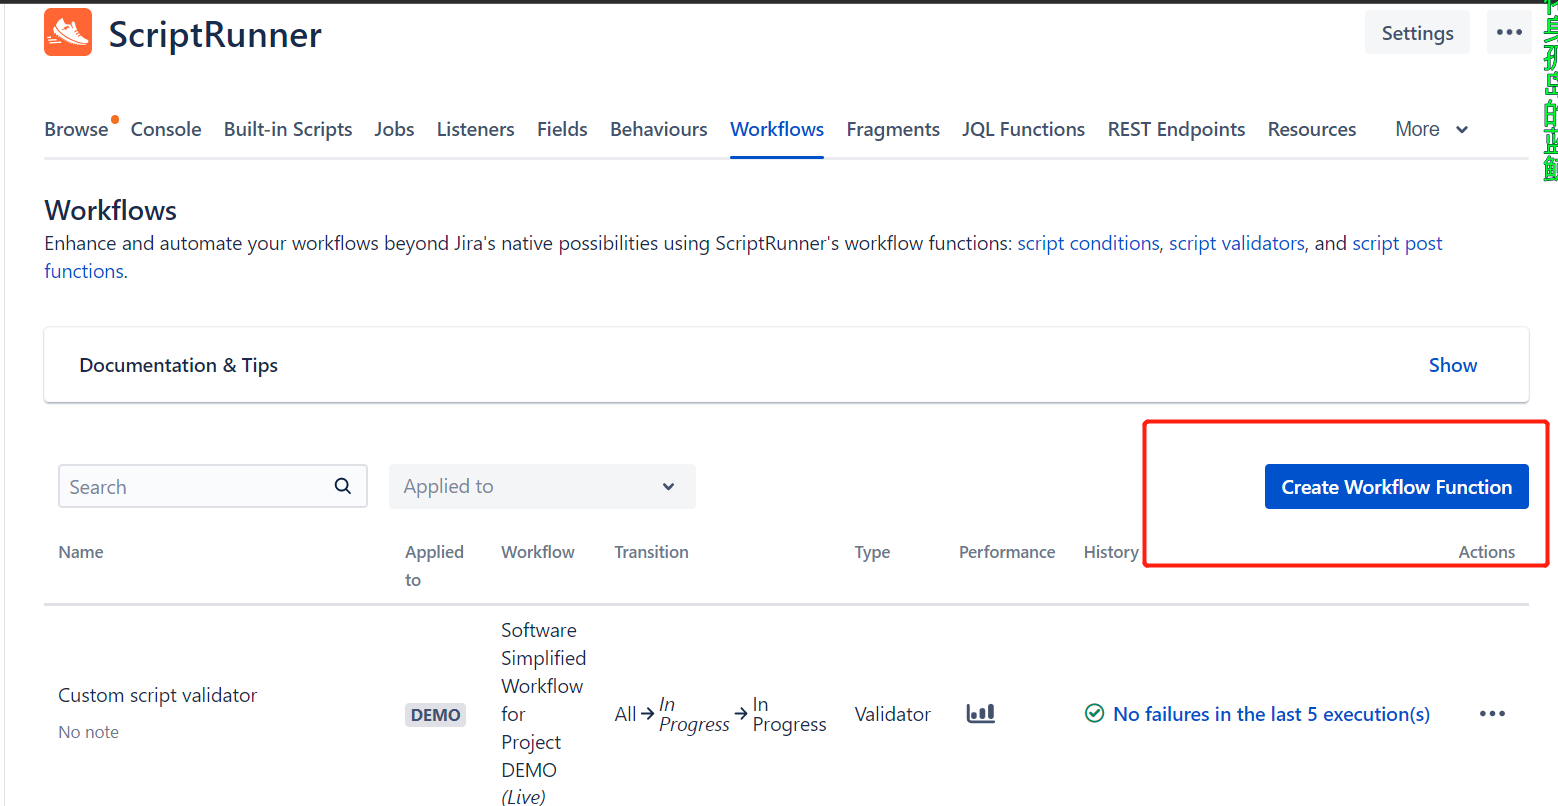Go to the REST Endpoints tab

1176,129
